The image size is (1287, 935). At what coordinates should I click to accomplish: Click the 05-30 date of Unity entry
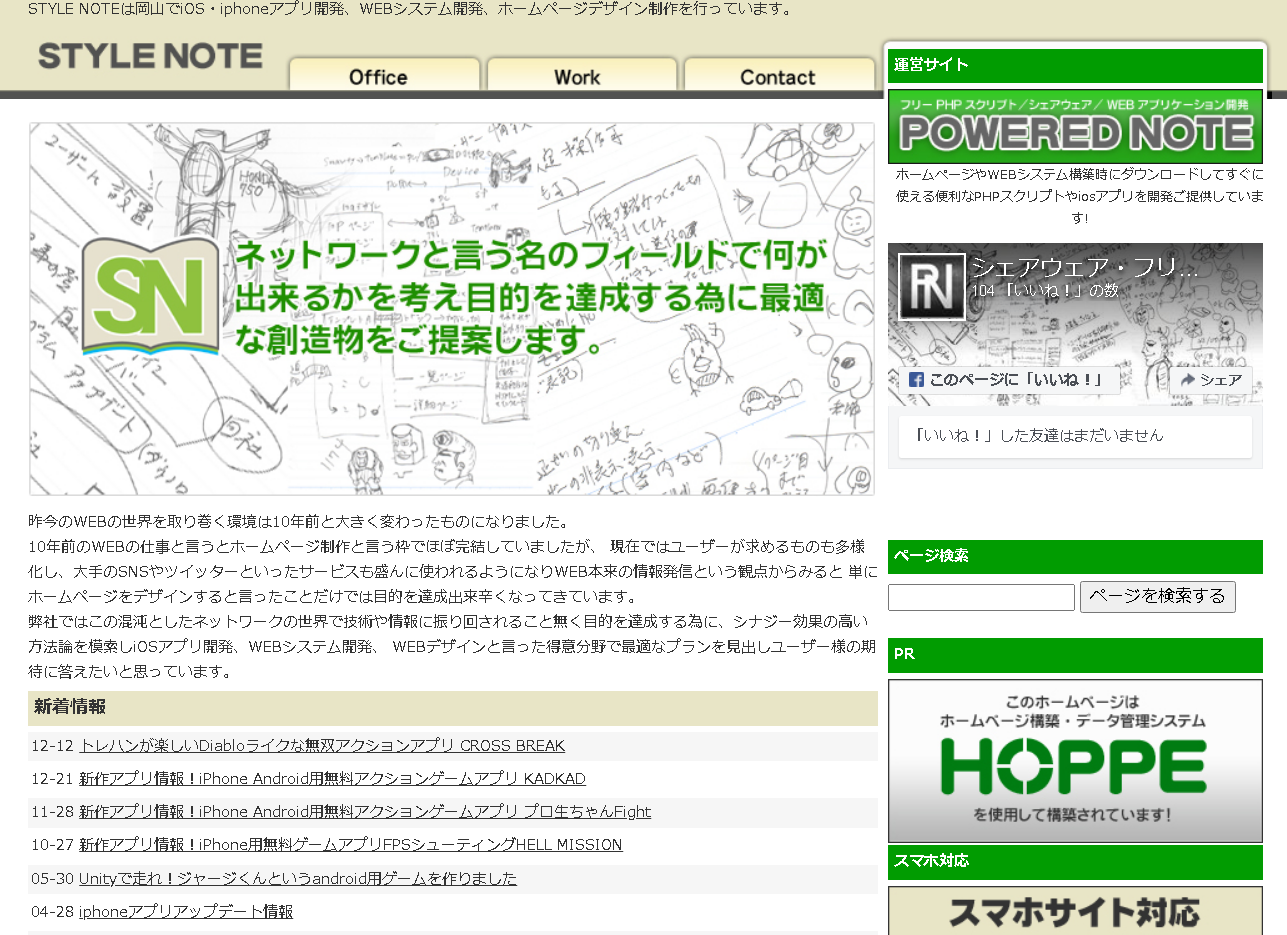(x=52, y=879)
